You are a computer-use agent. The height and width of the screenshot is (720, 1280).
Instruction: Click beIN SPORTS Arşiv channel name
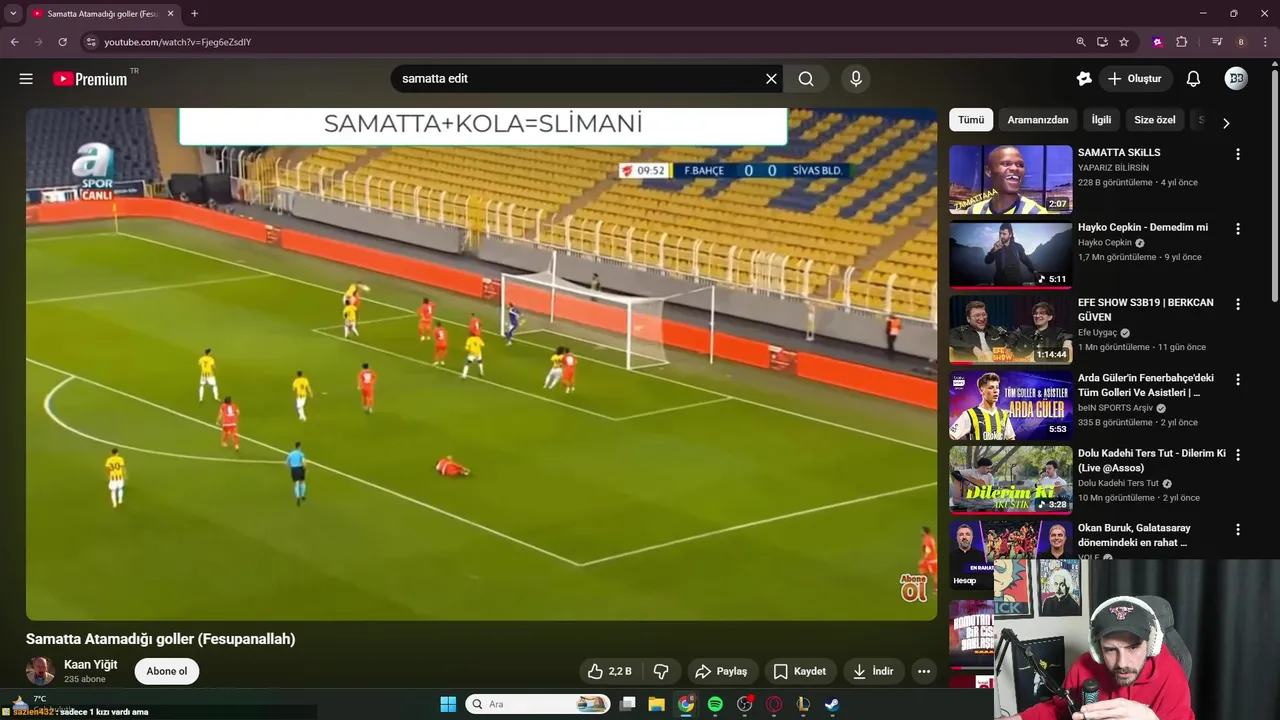[1115, 408]
